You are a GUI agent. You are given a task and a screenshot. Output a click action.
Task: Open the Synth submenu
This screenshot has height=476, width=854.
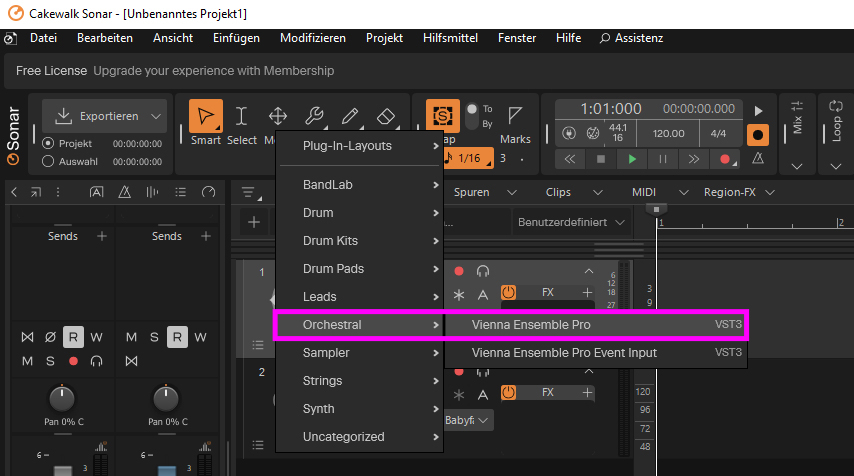point(359,409)
